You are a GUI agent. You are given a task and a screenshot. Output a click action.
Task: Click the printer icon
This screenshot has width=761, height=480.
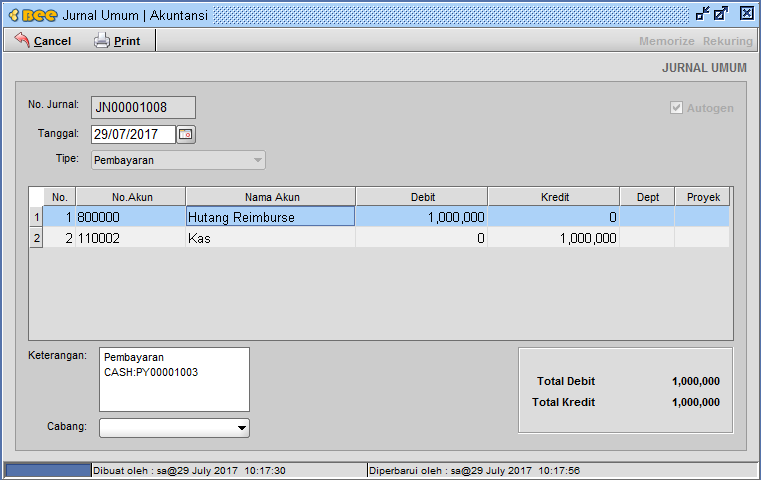pyautogui.click(x=101, y=40)
